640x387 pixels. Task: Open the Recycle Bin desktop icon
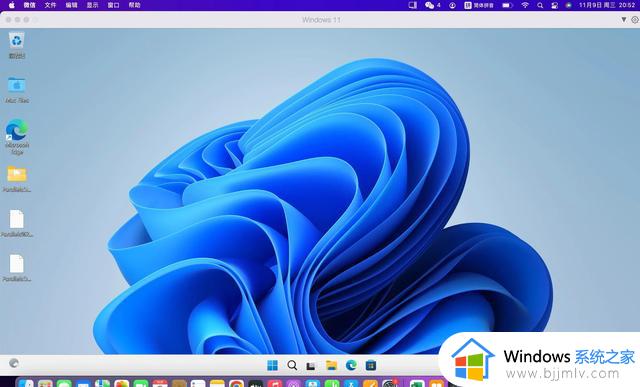click(x=17, y=45)
